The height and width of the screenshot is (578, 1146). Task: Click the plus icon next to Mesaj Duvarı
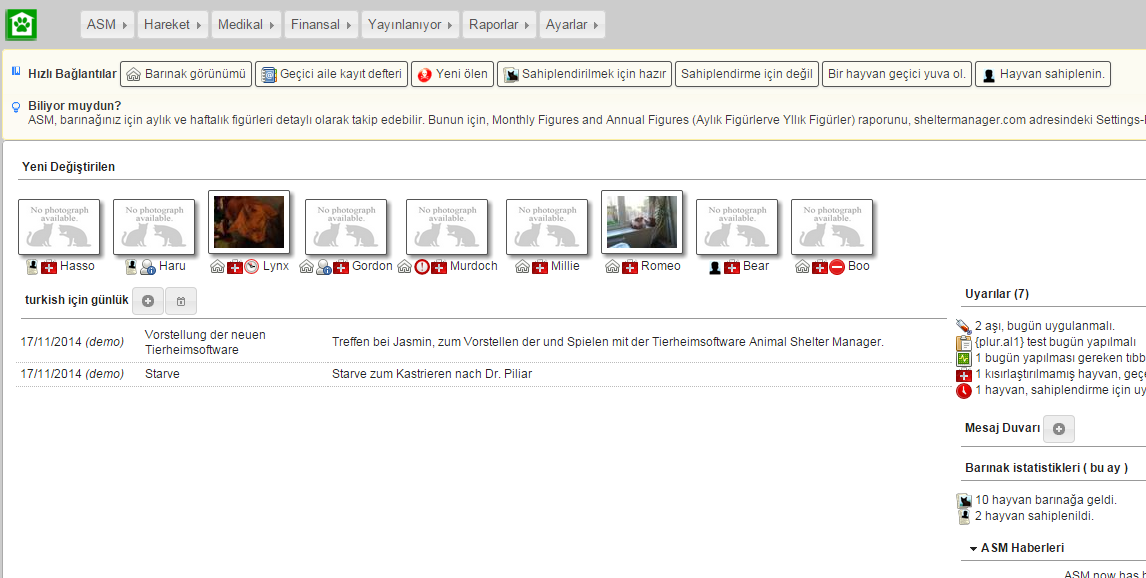coord(1058,429)
